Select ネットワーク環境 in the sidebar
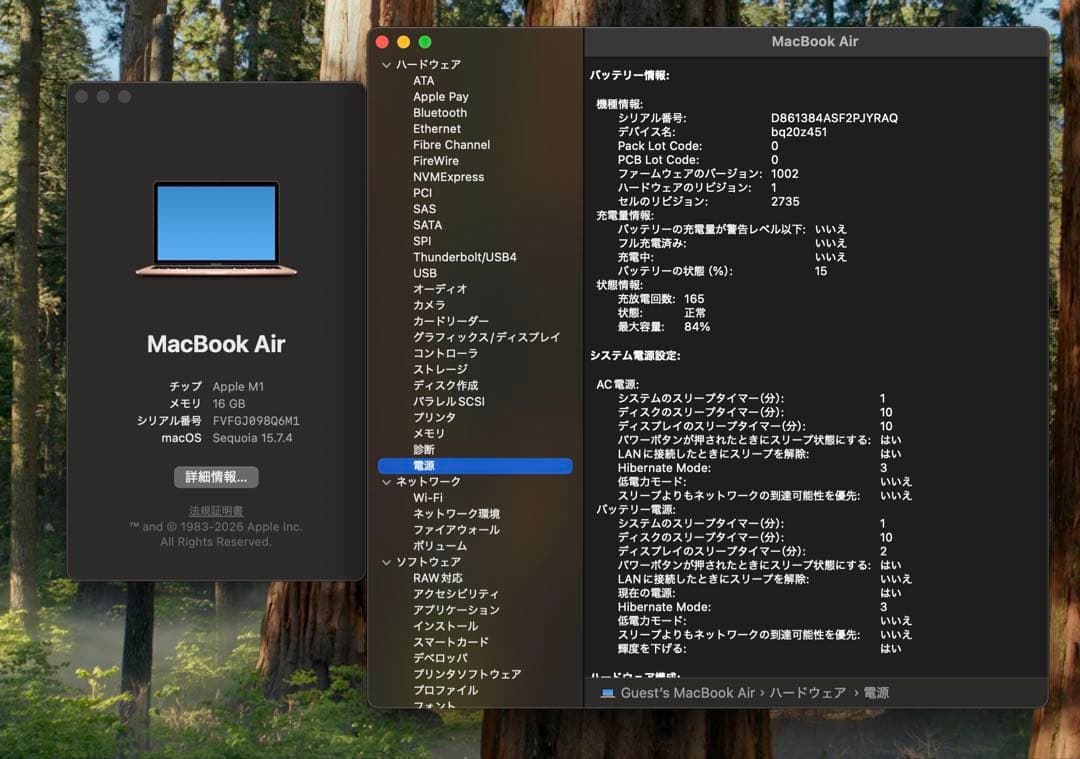This screenshot has height=759, width=1080. click(456, 514)
